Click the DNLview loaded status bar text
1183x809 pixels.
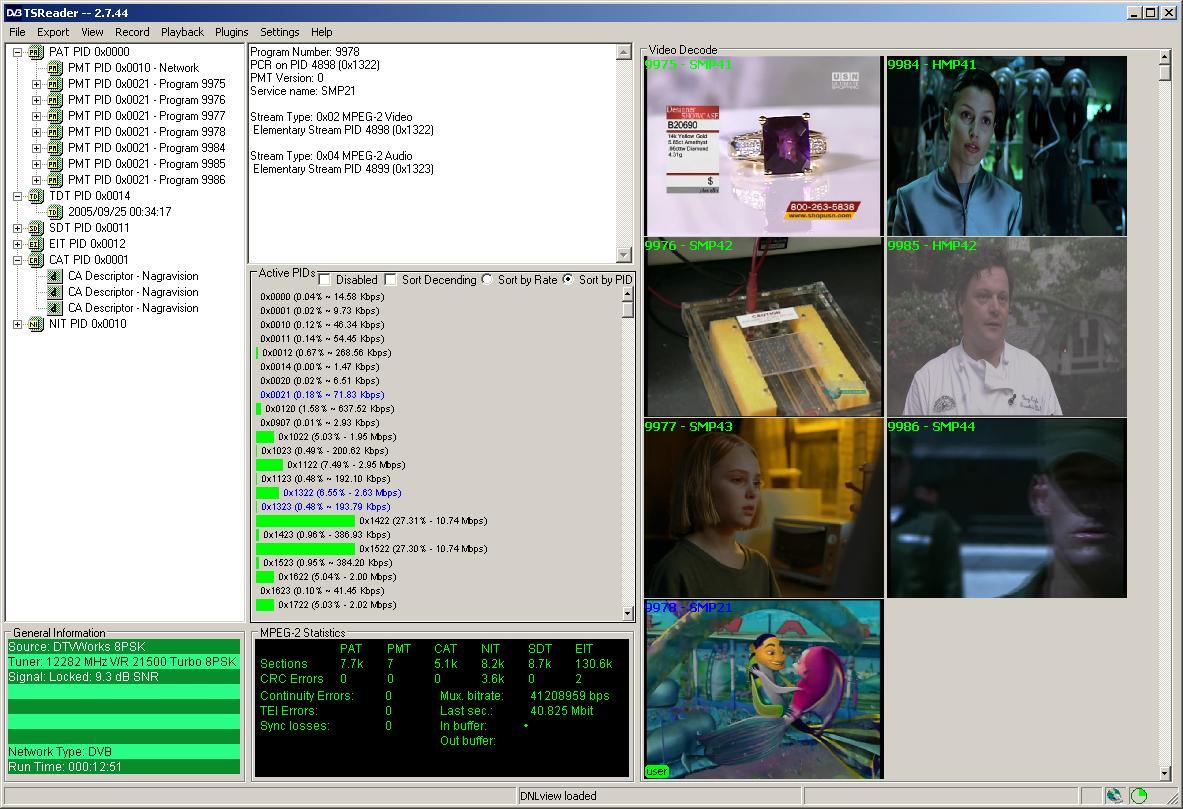click(x=558, y=795)
